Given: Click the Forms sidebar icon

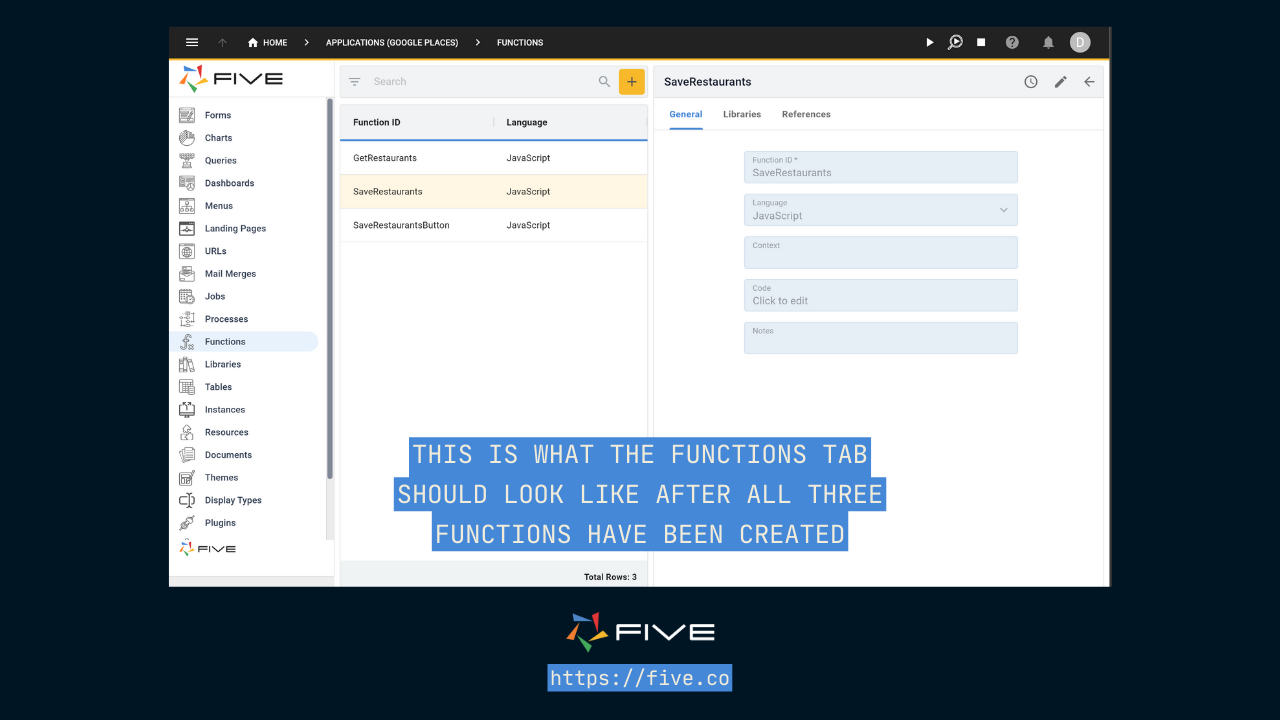Looking at the screenshot, I should pyautogui.click(x=187, y=115).
